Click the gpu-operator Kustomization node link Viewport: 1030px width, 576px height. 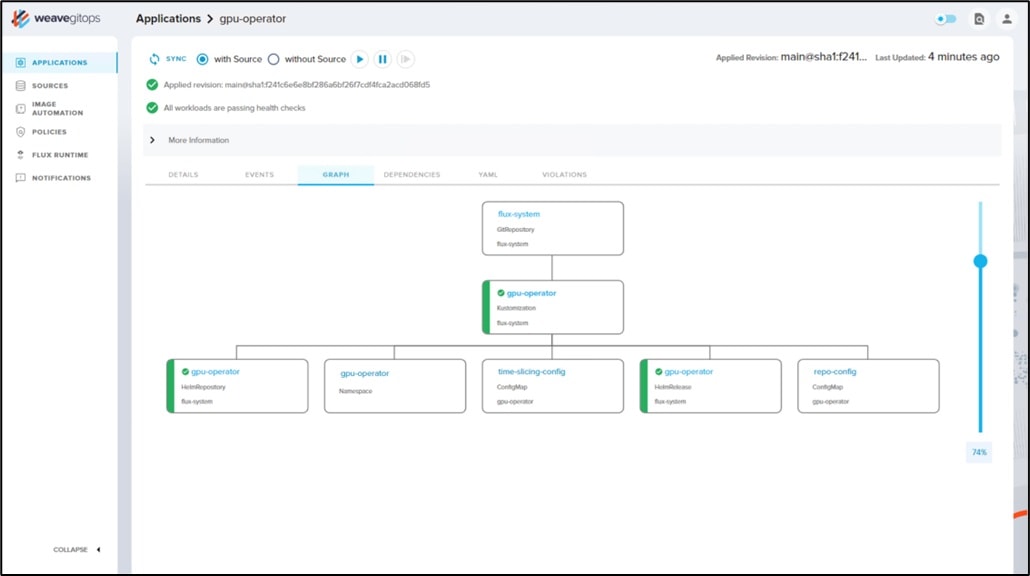tap(531, 293)
